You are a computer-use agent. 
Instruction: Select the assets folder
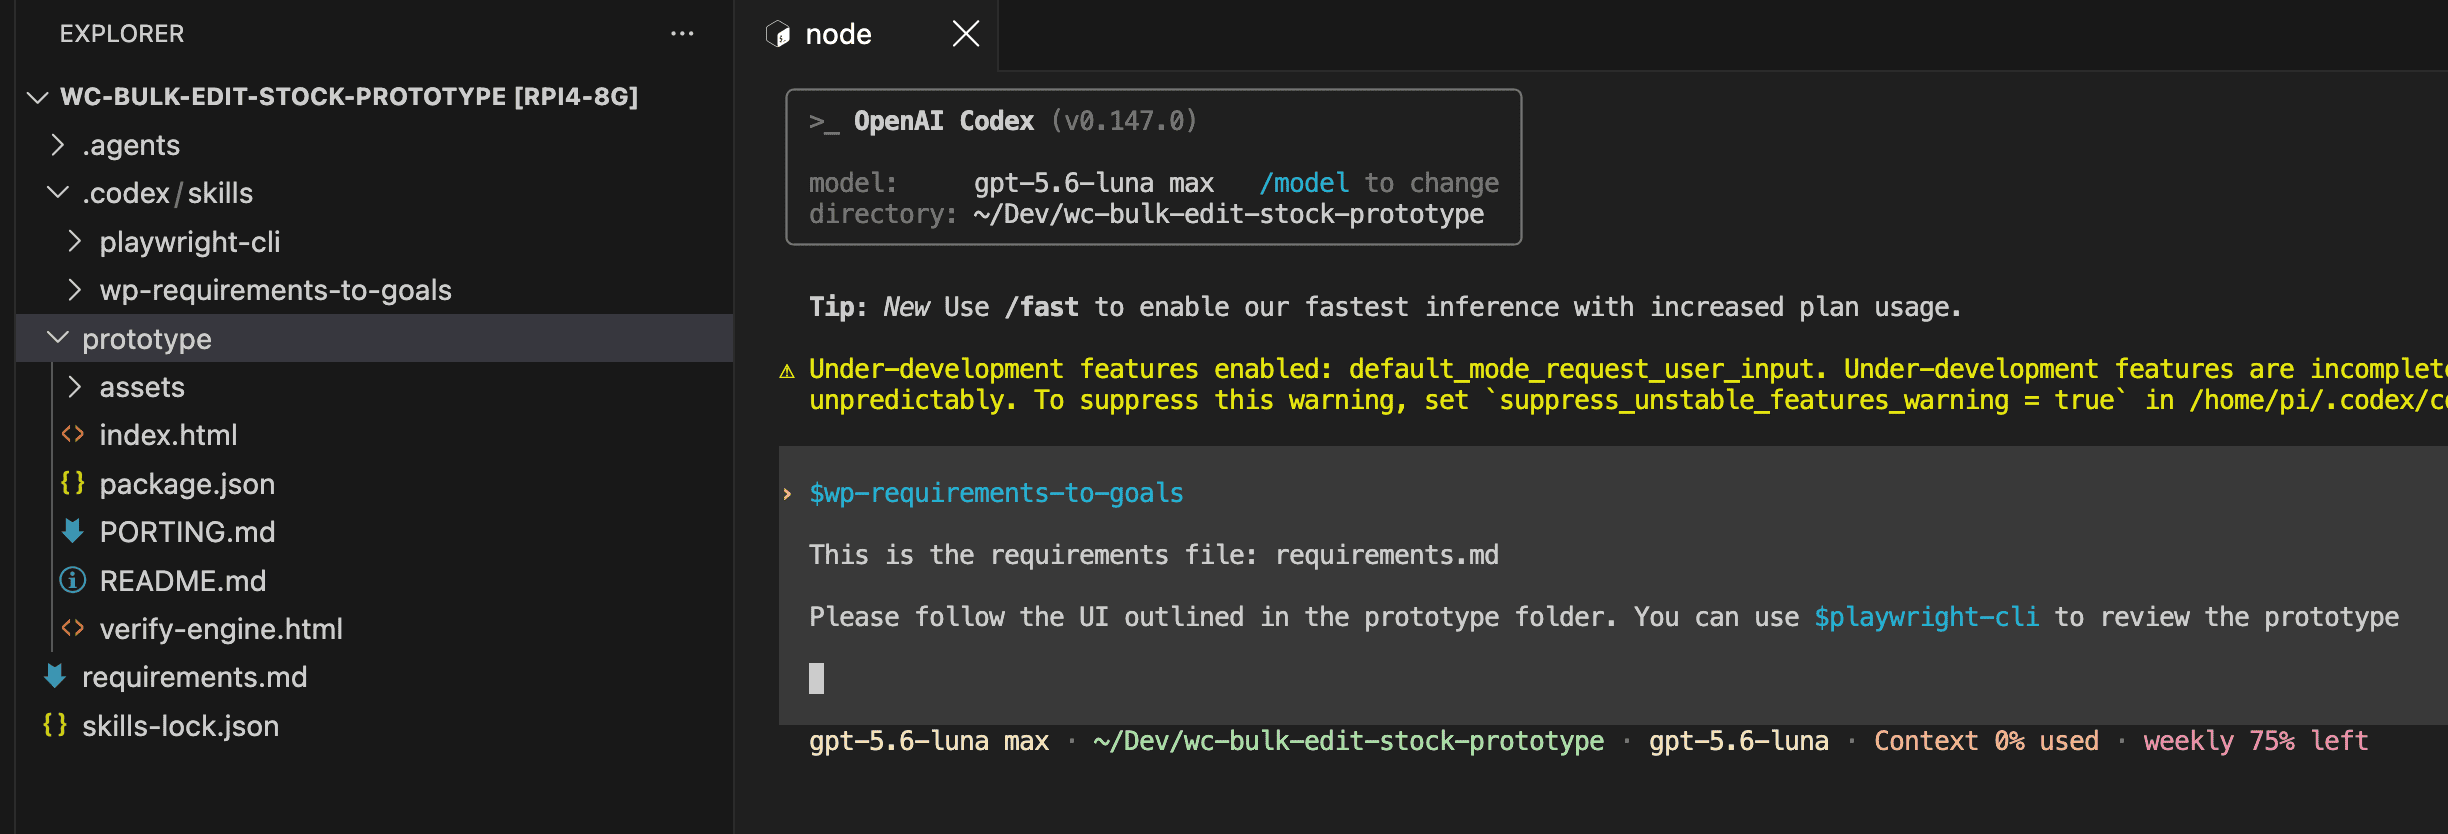(x=142, y=387)
